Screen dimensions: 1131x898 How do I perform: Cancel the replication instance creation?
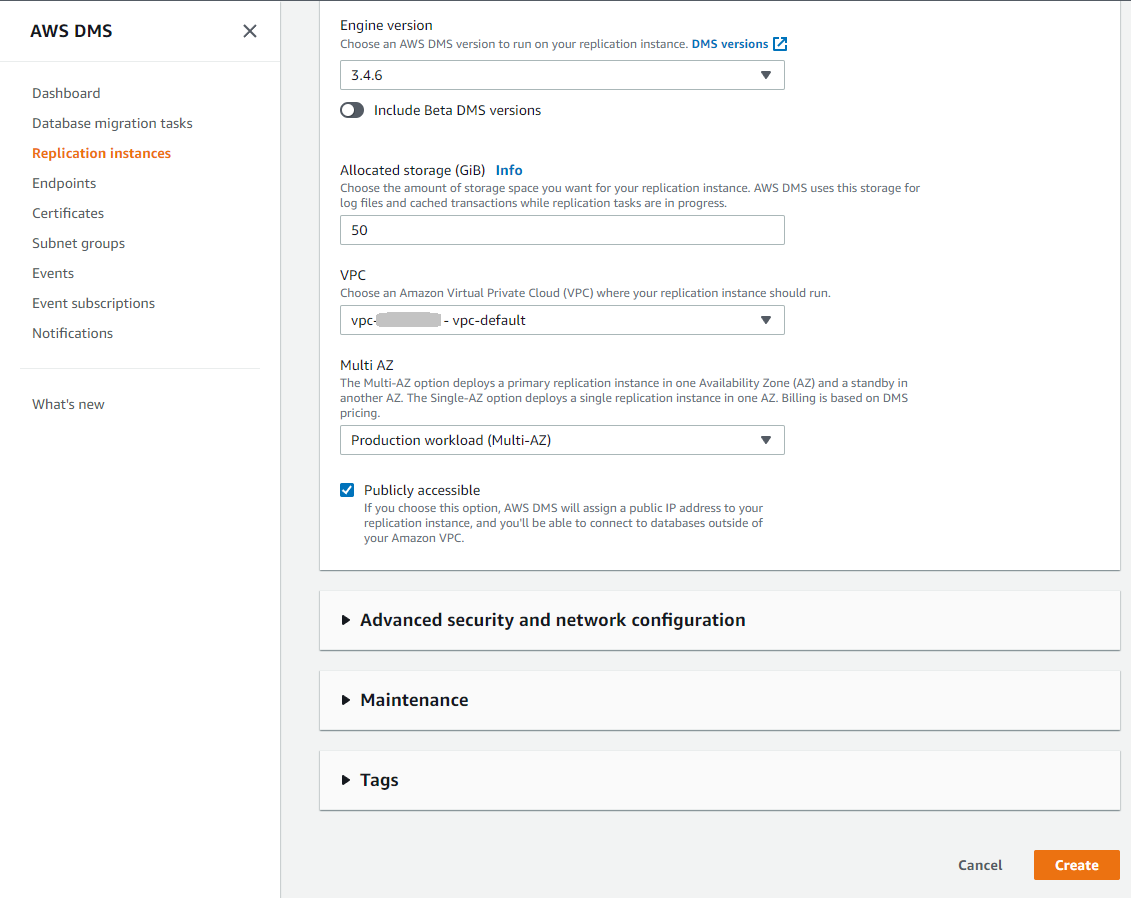(x=980, y=865)
